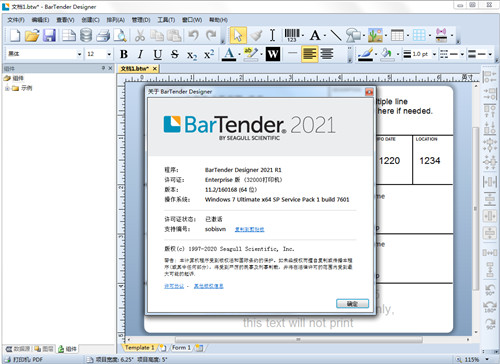This screenshot has height=364, width=500.
Task: Choose the I-beam text cursor tool
Action: pos(272,35)
